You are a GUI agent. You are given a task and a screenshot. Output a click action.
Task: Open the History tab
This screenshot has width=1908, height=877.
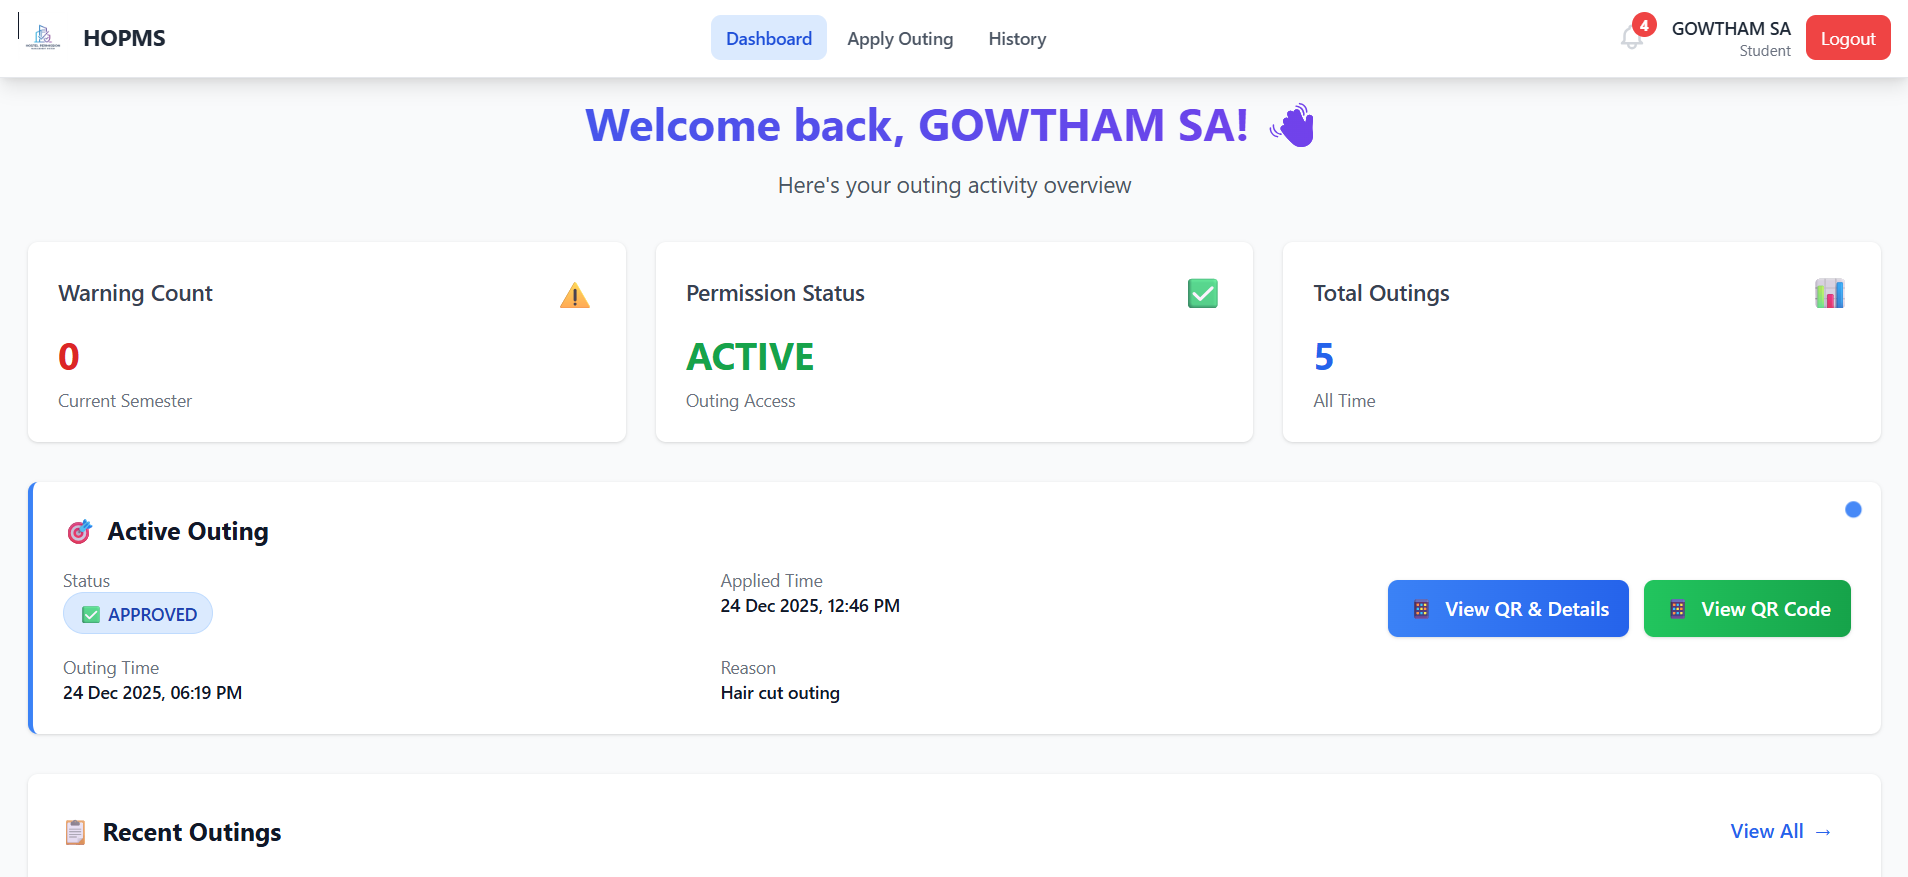coord(1017,38)
